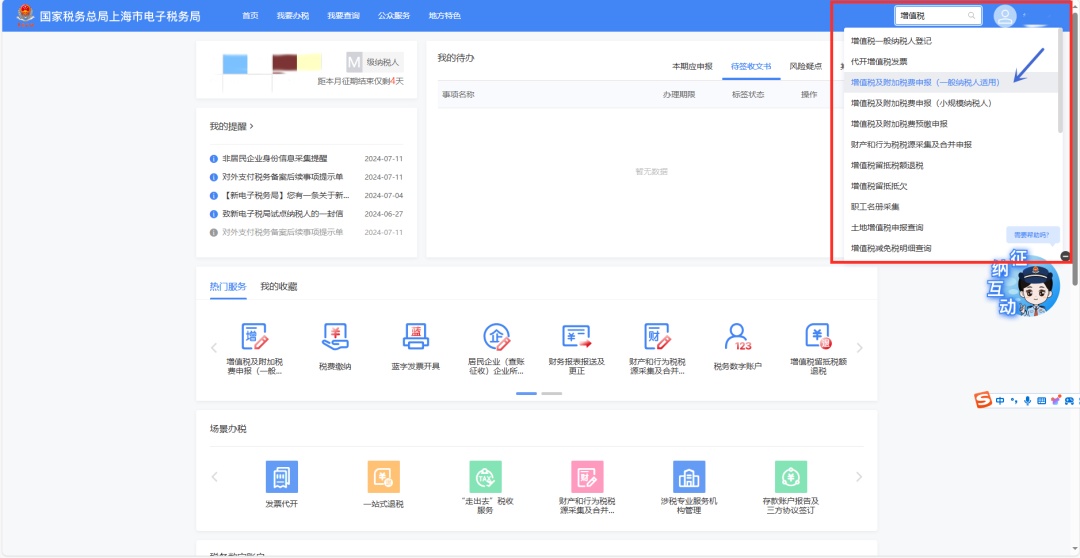This screenshot has height=558, width=1080.
Task: Click the national tax emblem logo
Action: [x=25, y=15]
